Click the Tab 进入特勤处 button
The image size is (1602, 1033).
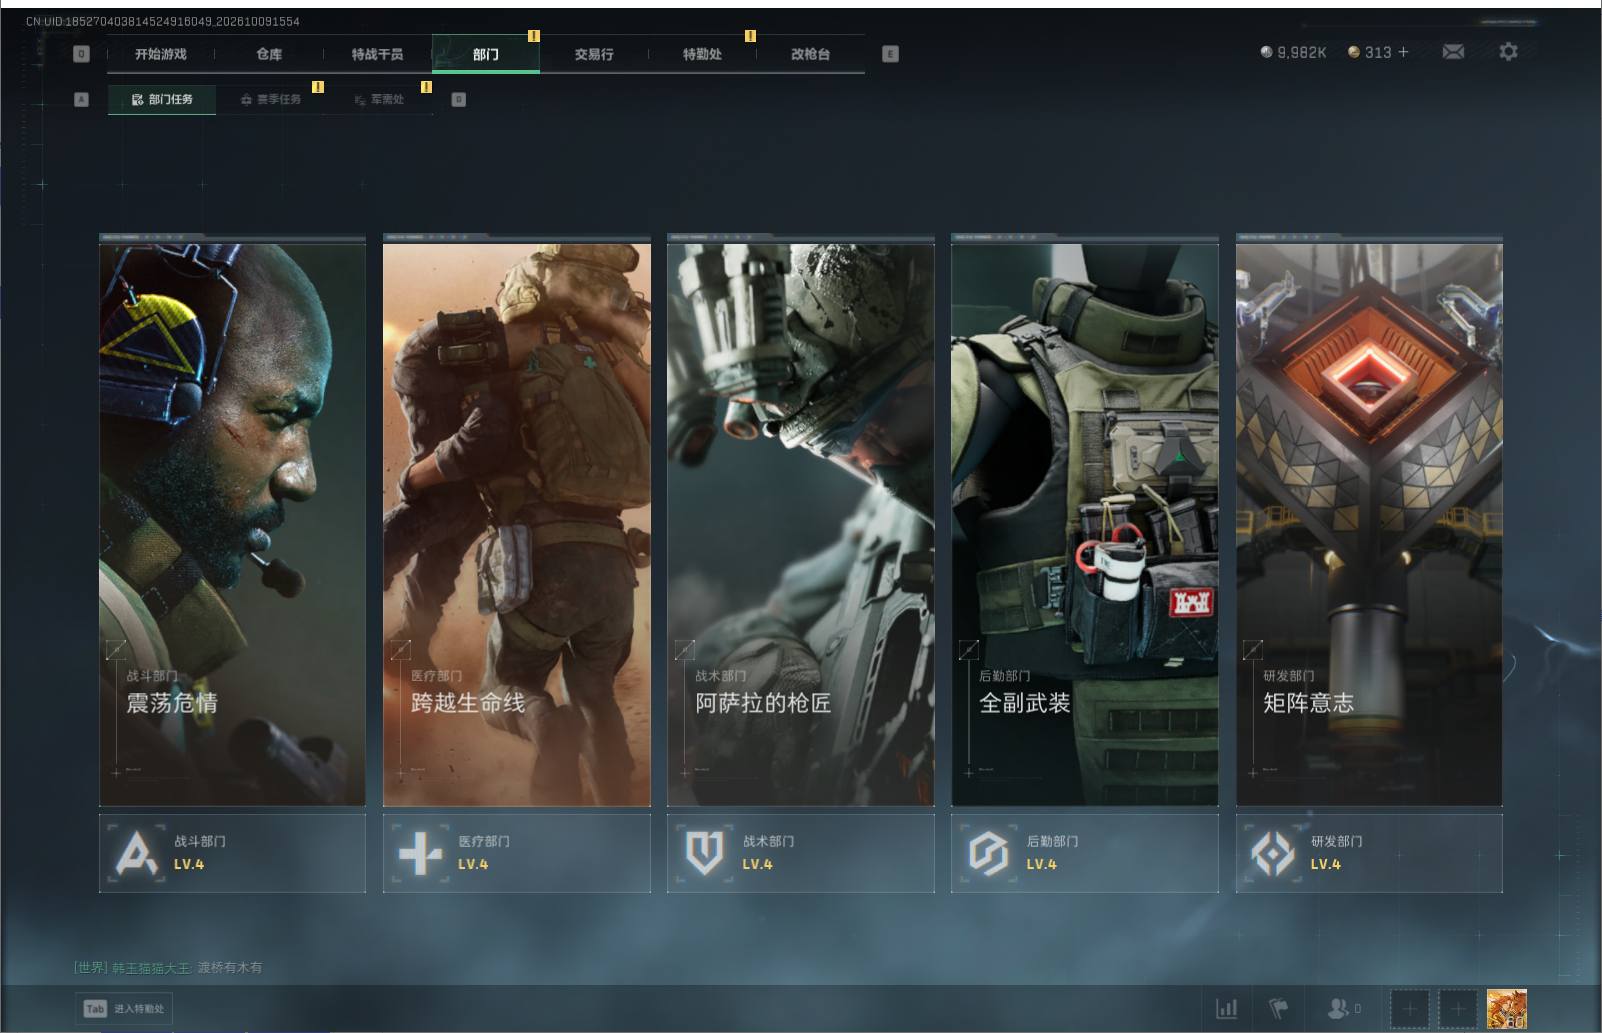[x=123, y=1008]
